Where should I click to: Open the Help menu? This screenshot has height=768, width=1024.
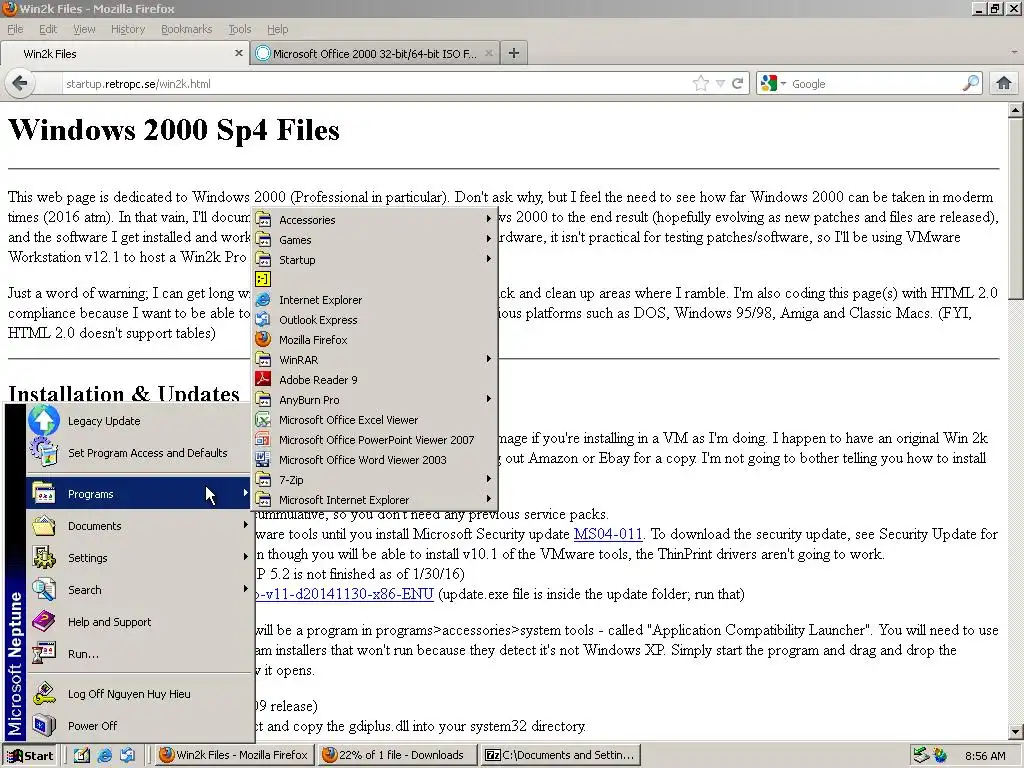coord(278,29)
